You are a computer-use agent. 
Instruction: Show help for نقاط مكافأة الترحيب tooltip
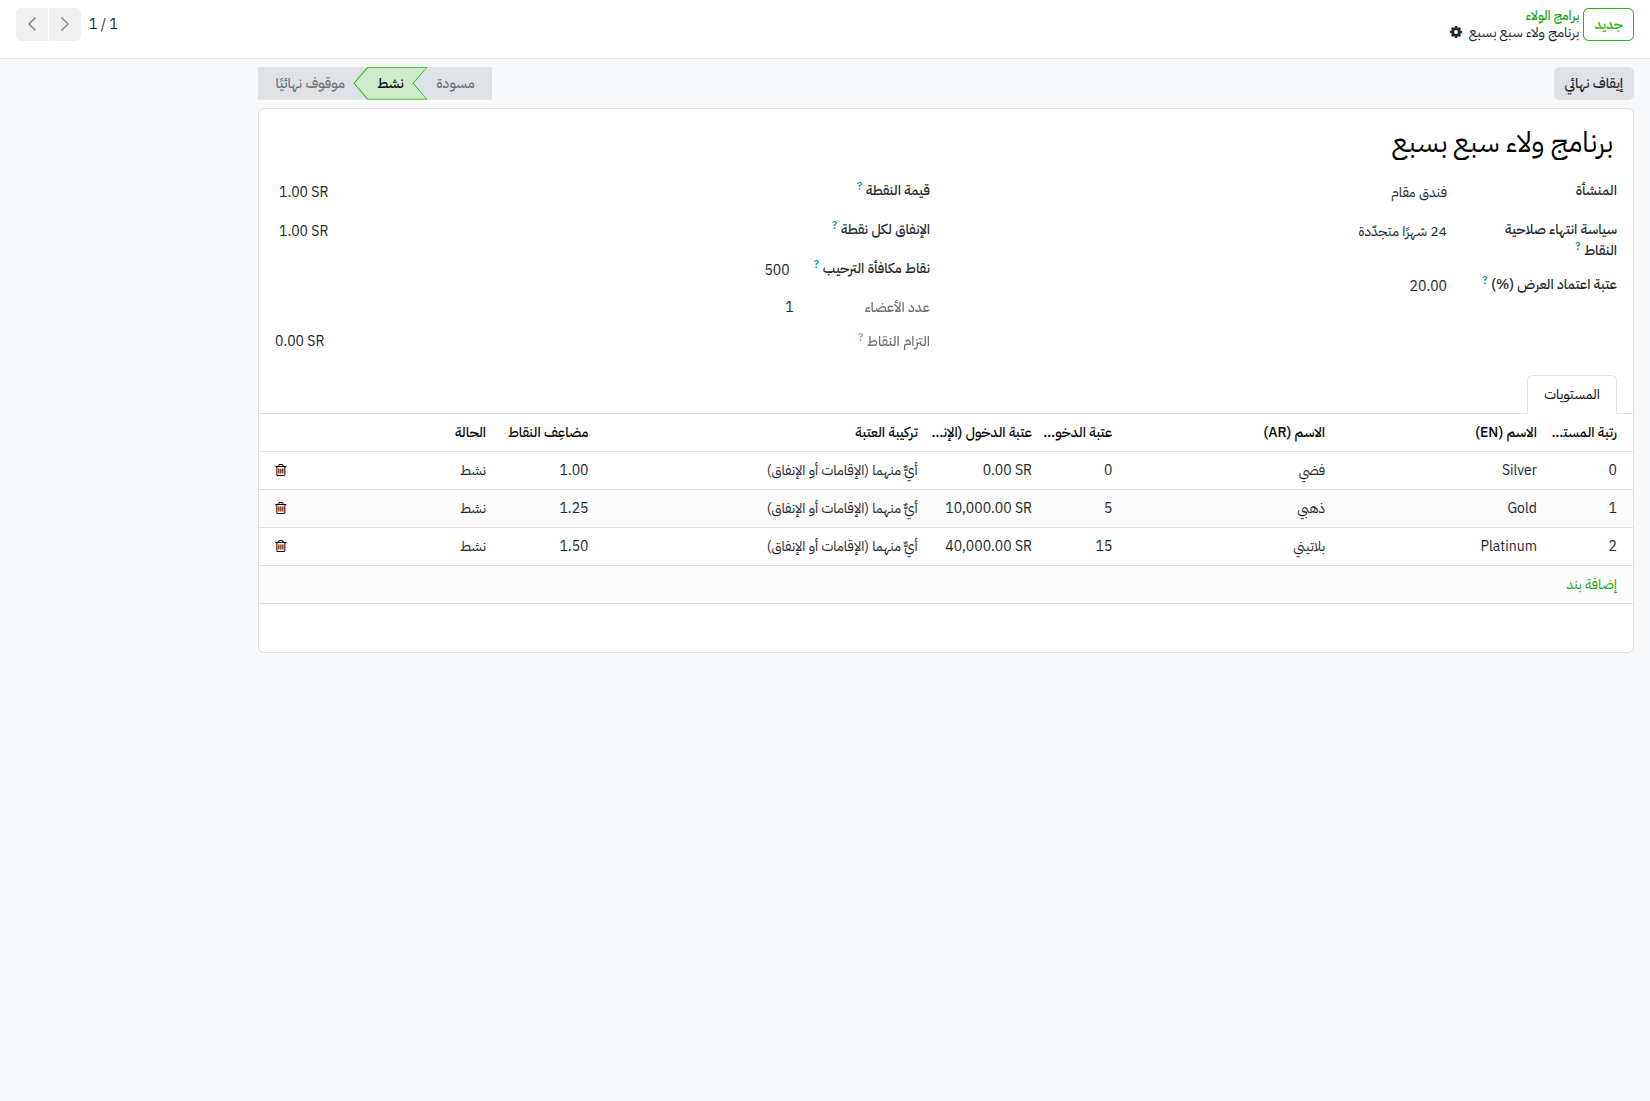point(816,264)
